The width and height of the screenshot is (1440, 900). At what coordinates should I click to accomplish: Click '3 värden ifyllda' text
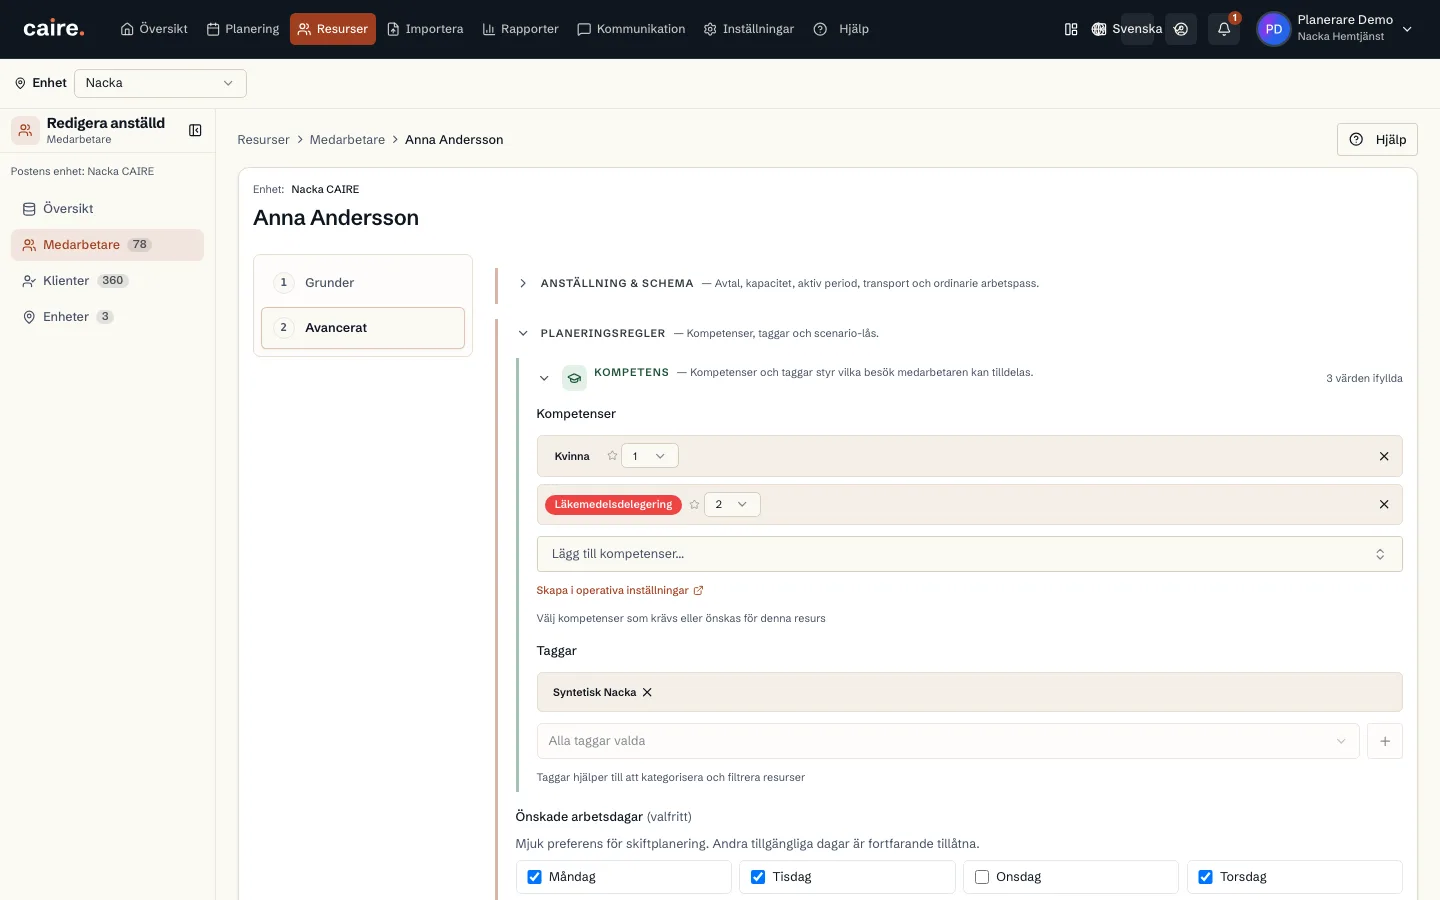tap(1364, 379)
